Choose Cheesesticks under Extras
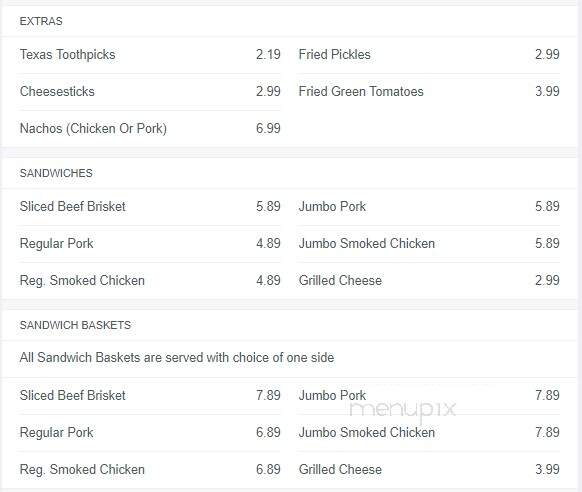 tap(150, 92)
